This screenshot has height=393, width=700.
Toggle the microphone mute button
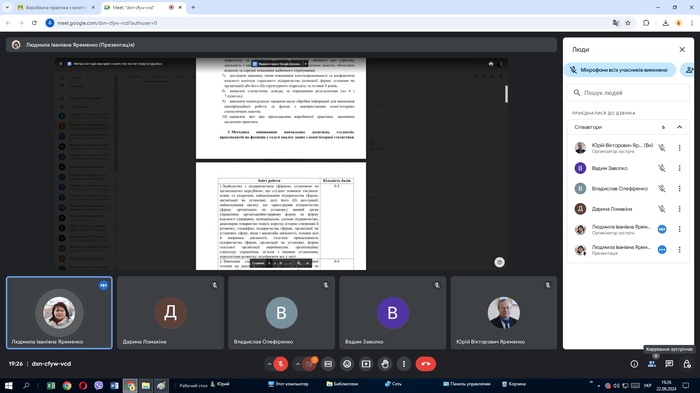pos(280,364)
